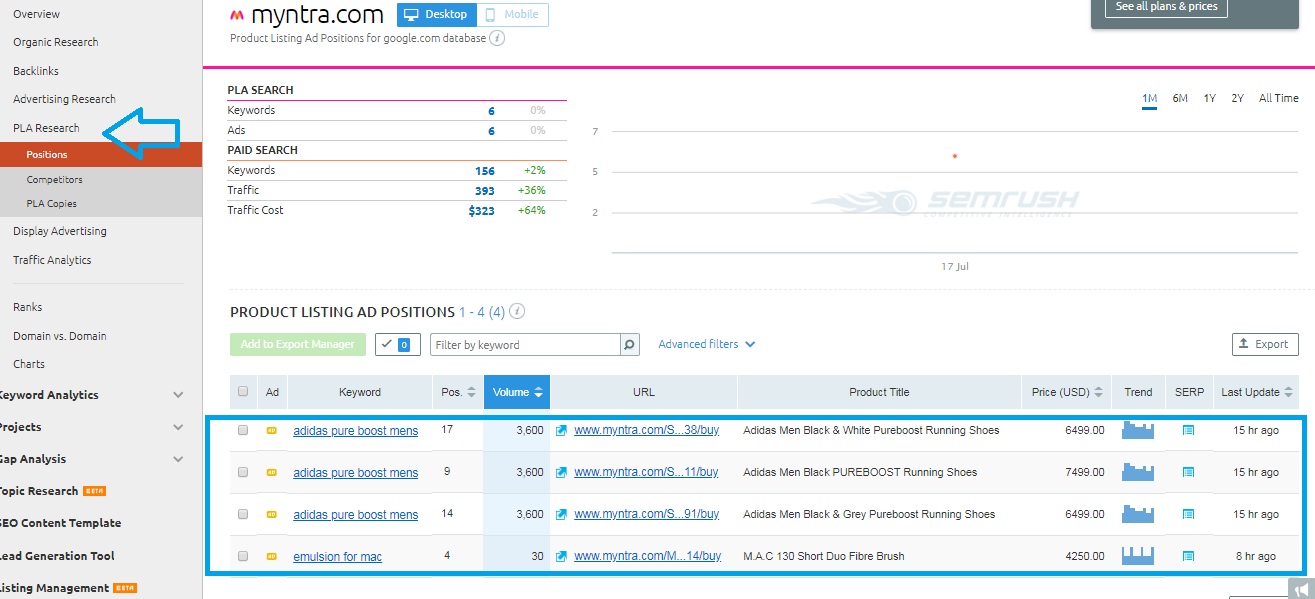Image resolution: width=1315 pixels, height=599 pixels.
Task: Click the trend chart for Black PUREBOOST row
Action: 1138,472
